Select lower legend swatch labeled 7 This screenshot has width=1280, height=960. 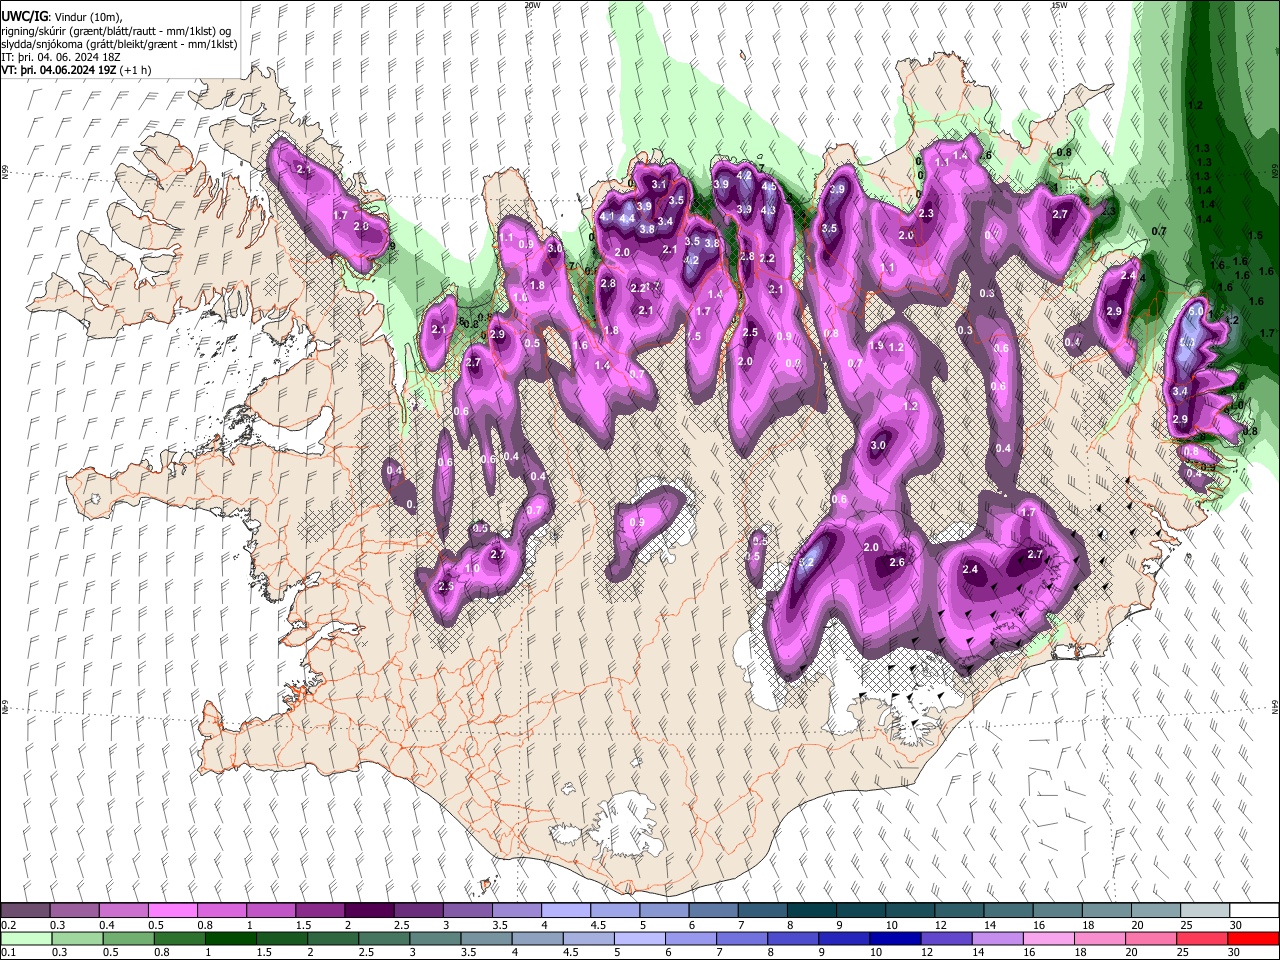tap(742, 938)
